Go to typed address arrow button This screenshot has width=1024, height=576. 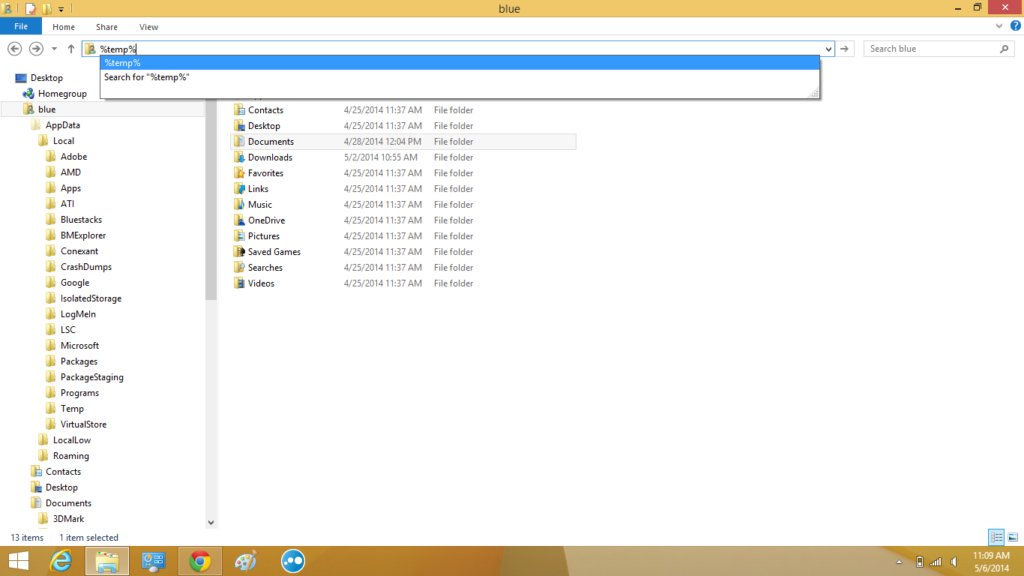pos(844,49)
